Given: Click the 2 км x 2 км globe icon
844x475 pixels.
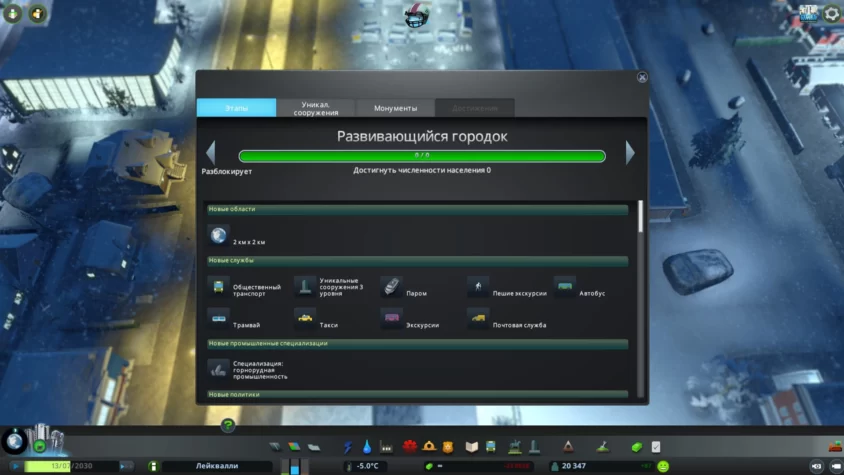Looking at the screenshot, I should (x=219, y=235).
